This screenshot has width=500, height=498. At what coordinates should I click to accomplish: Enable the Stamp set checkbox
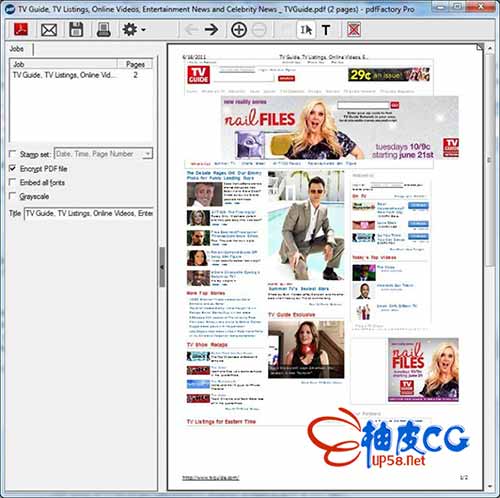click(x=13, y=154)
